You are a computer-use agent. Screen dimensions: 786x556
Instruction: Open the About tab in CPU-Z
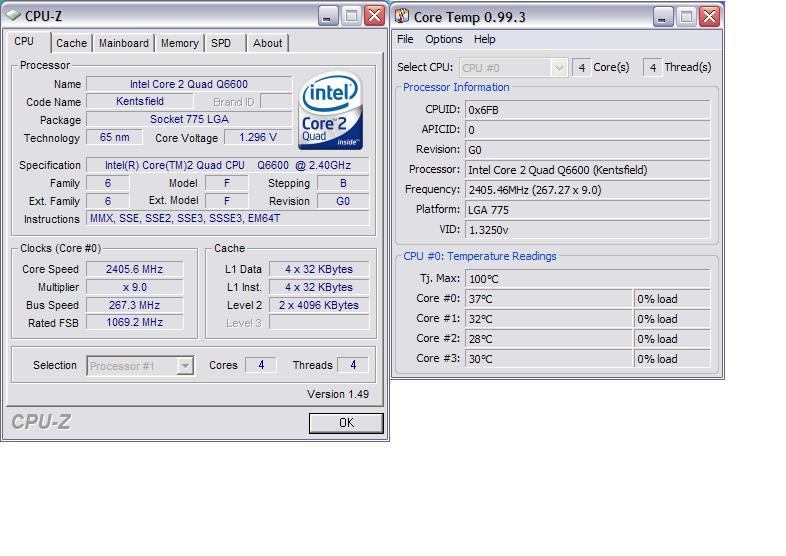(x=267, y=43)
